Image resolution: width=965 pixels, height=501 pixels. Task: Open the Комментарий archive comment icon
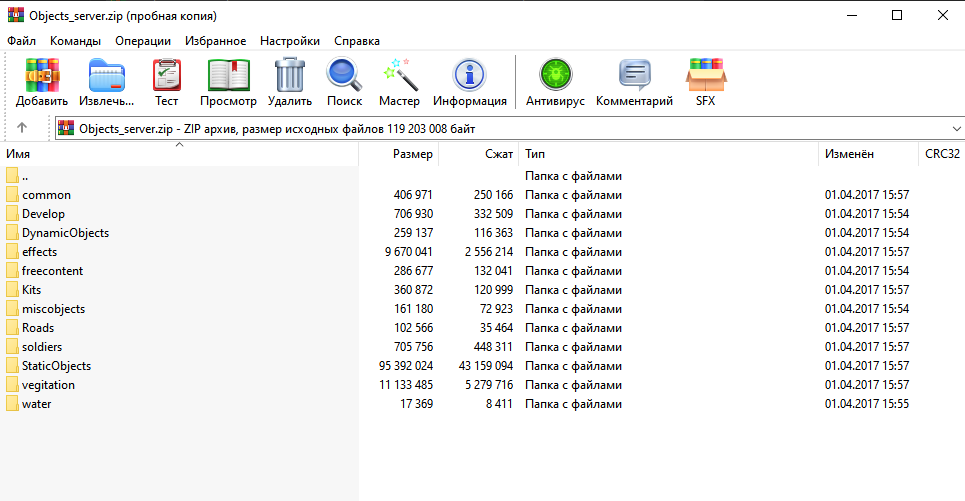click(634, 77)
